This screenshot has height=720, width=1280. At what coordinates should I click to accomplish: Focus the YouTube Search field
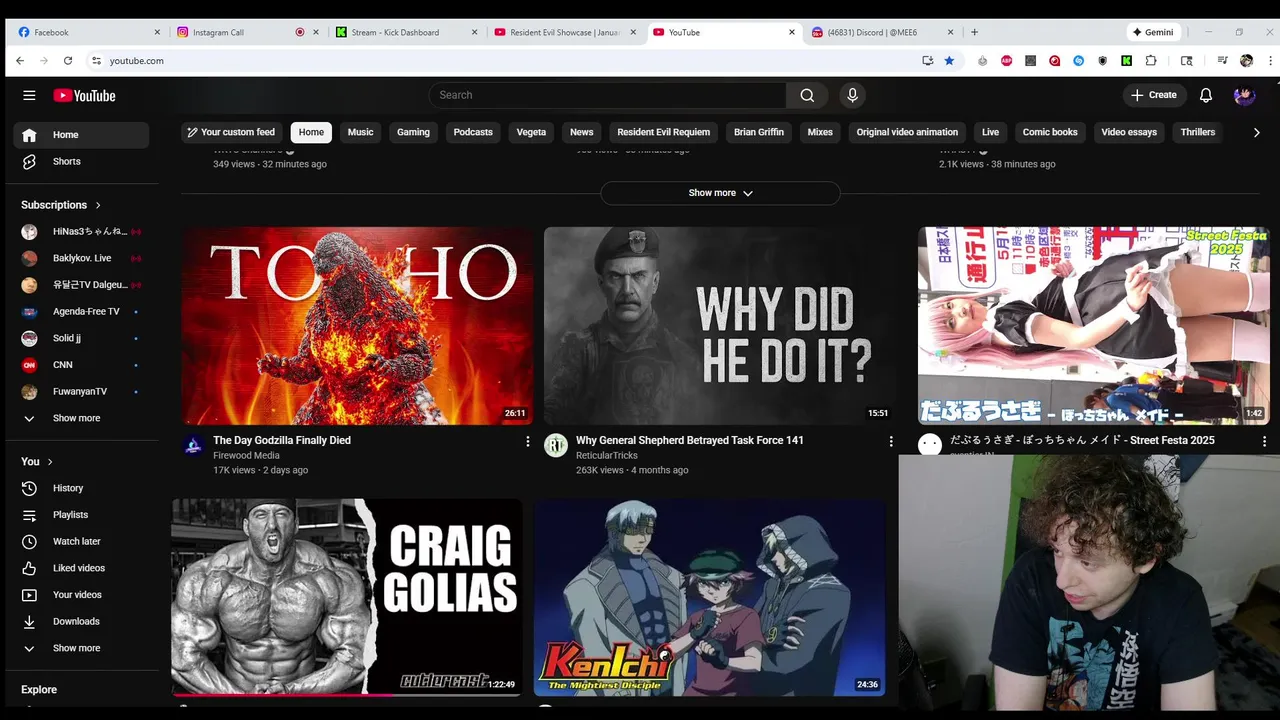[607, 95]
